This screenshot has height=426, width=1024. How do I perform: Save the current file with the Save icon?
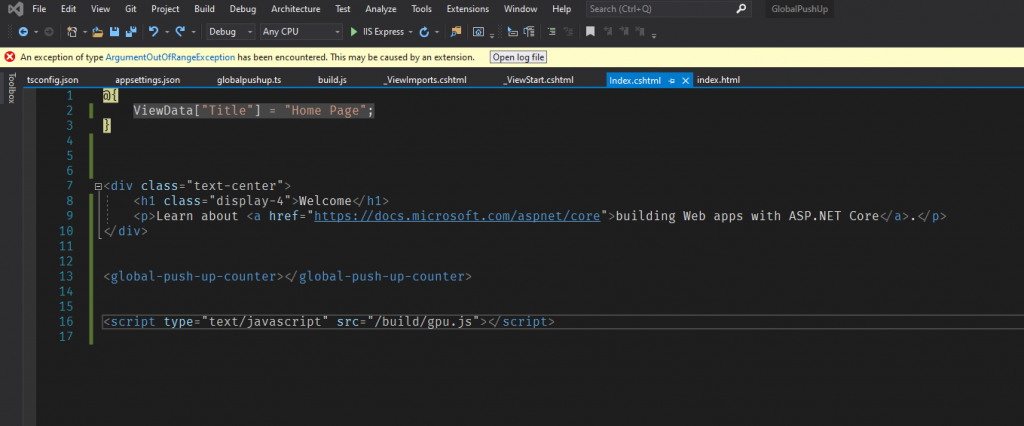[114, 31]
